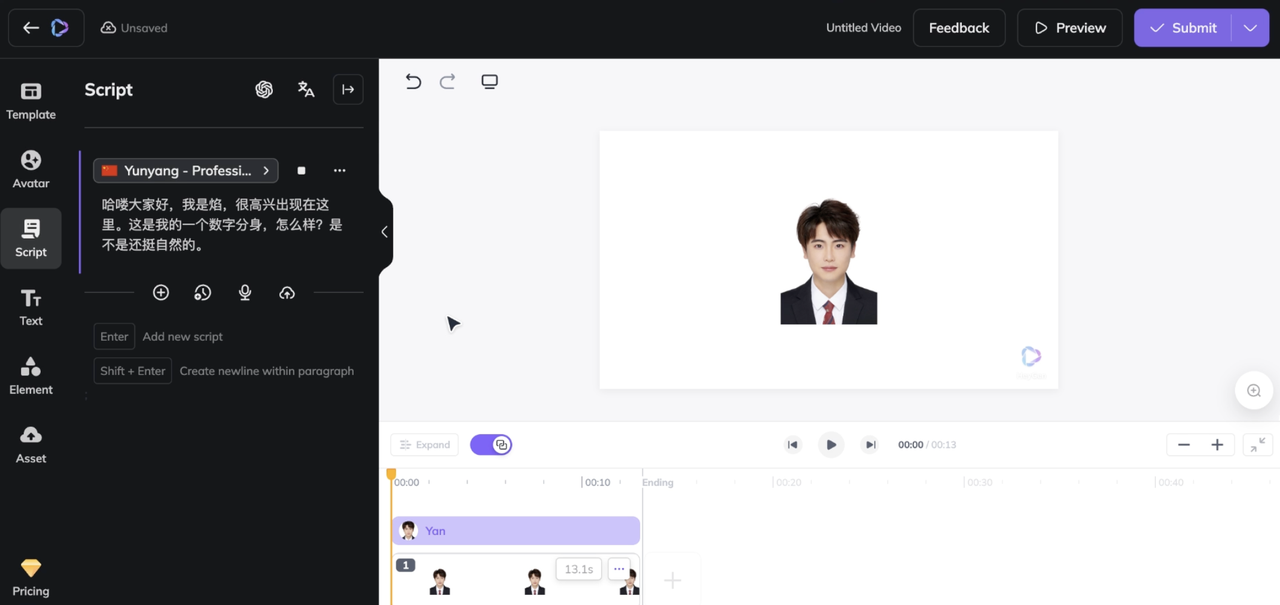Open the Submit dropdown arrow
The height and width of the screenshot is (605, 1280).
point(1250,28)
